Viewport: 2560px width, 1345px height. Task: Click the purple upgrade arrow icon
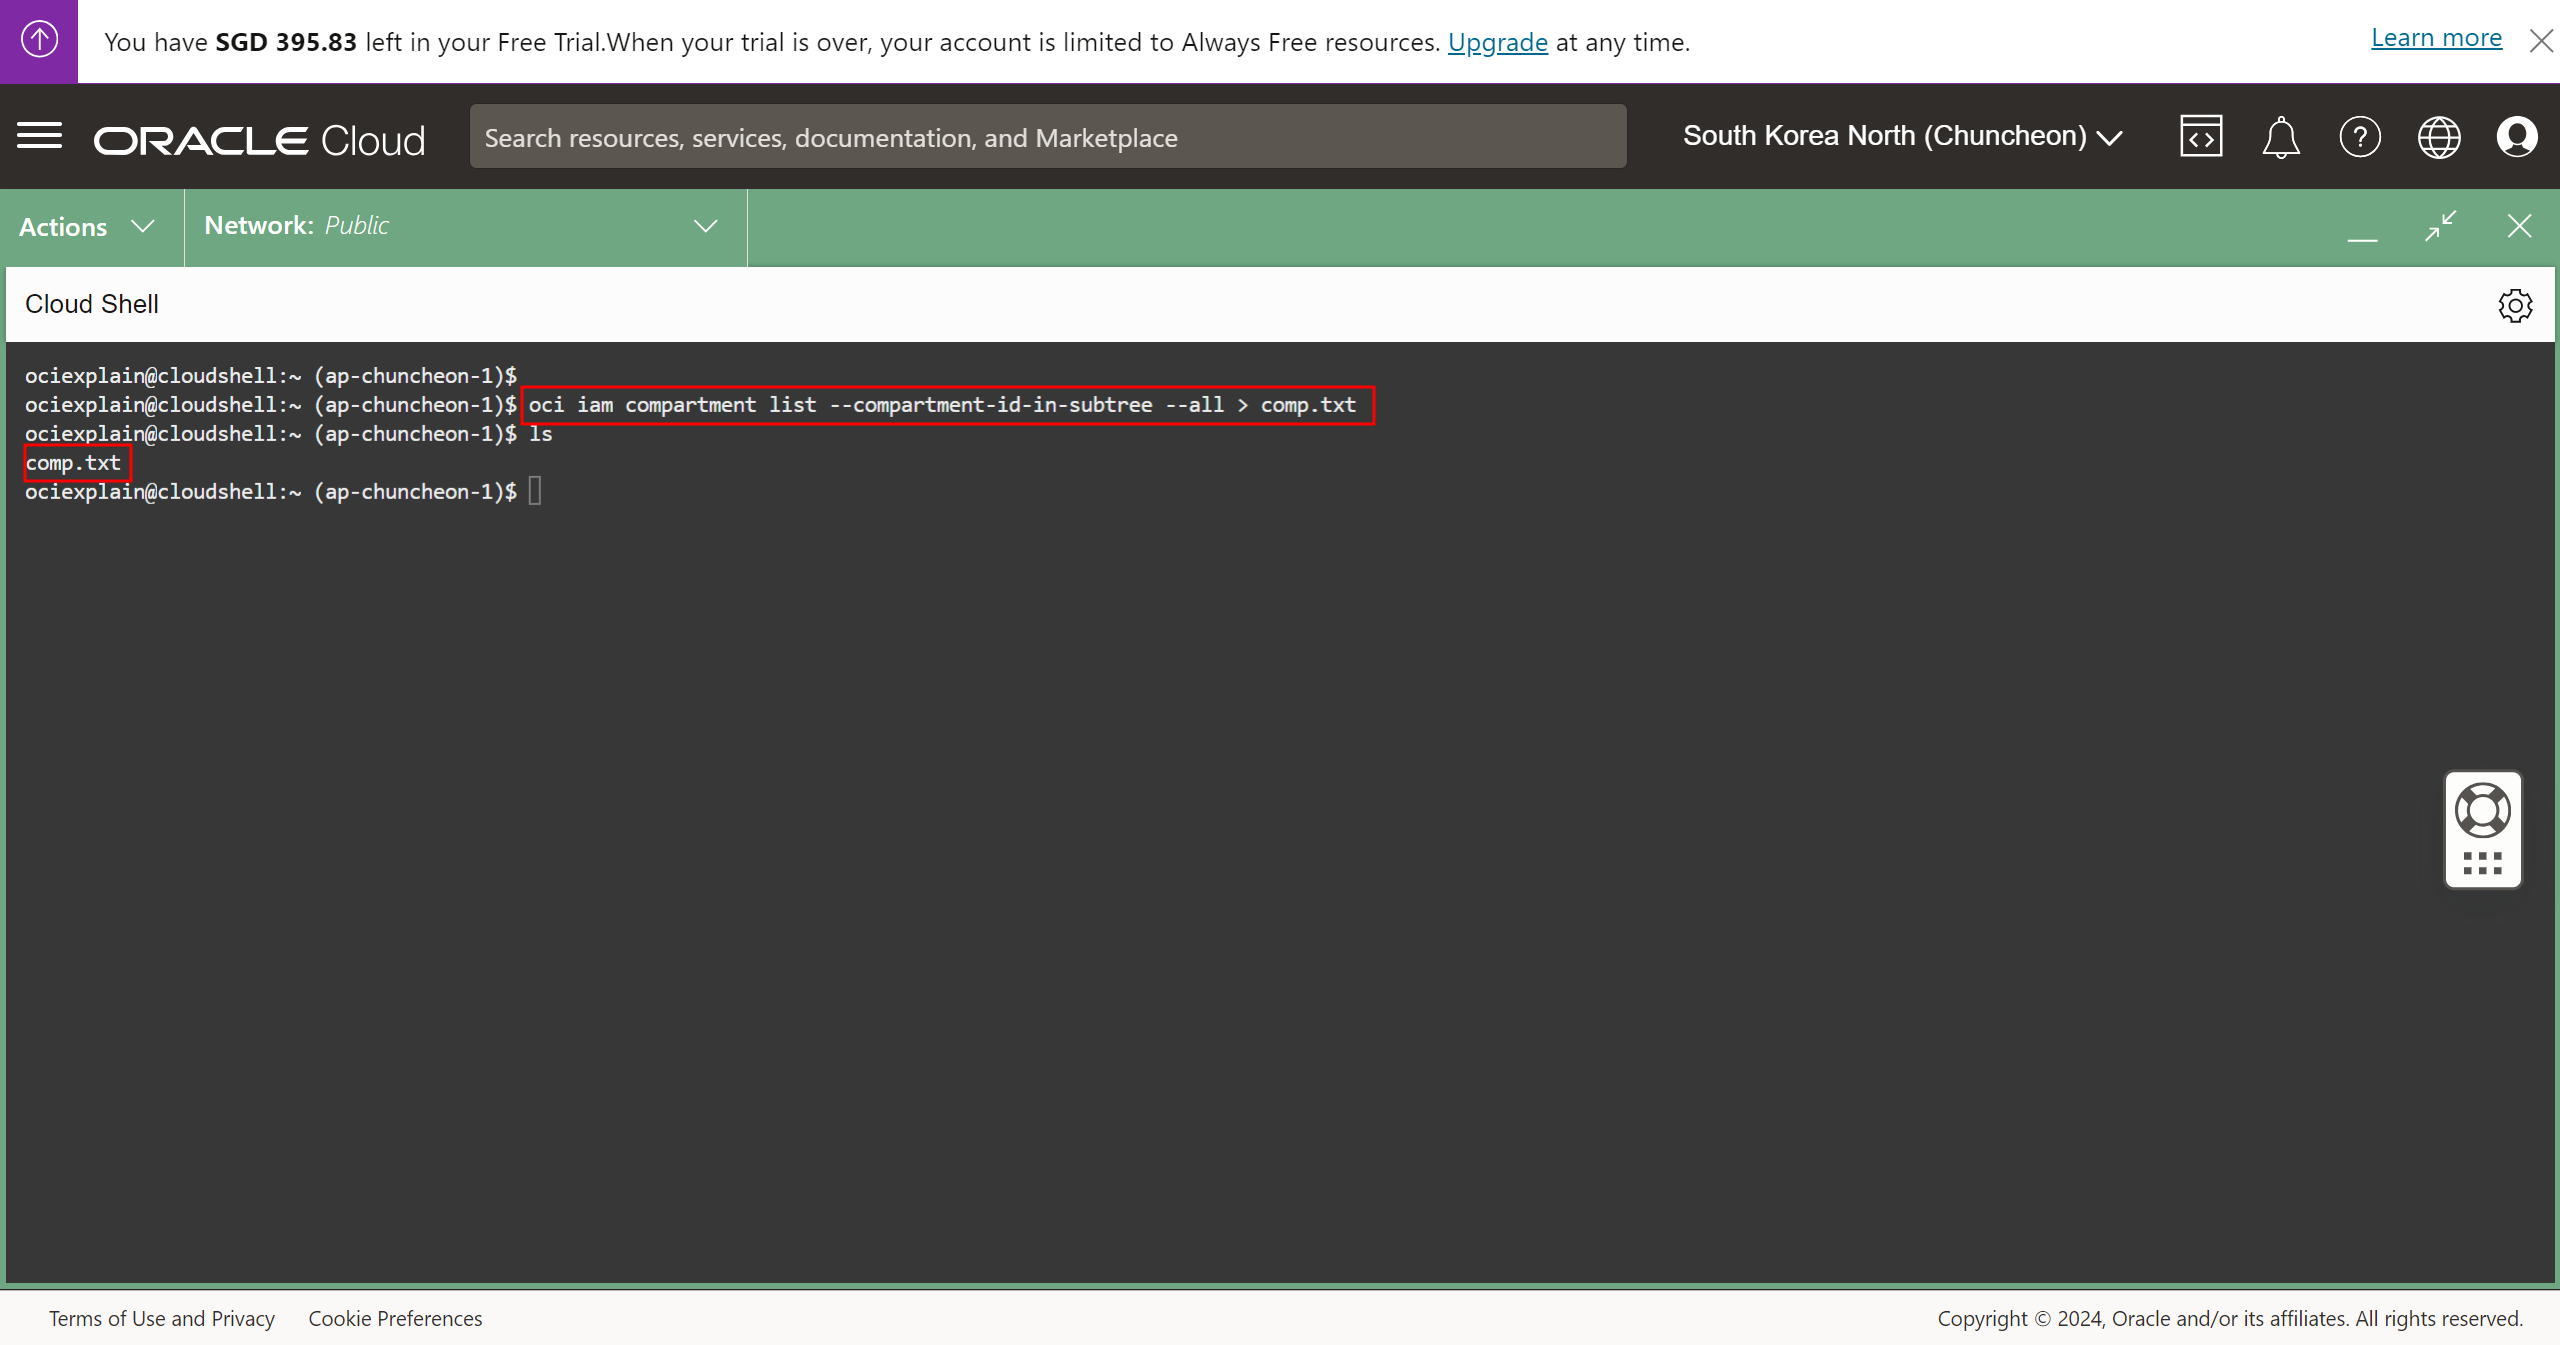(x=39, y=41)
